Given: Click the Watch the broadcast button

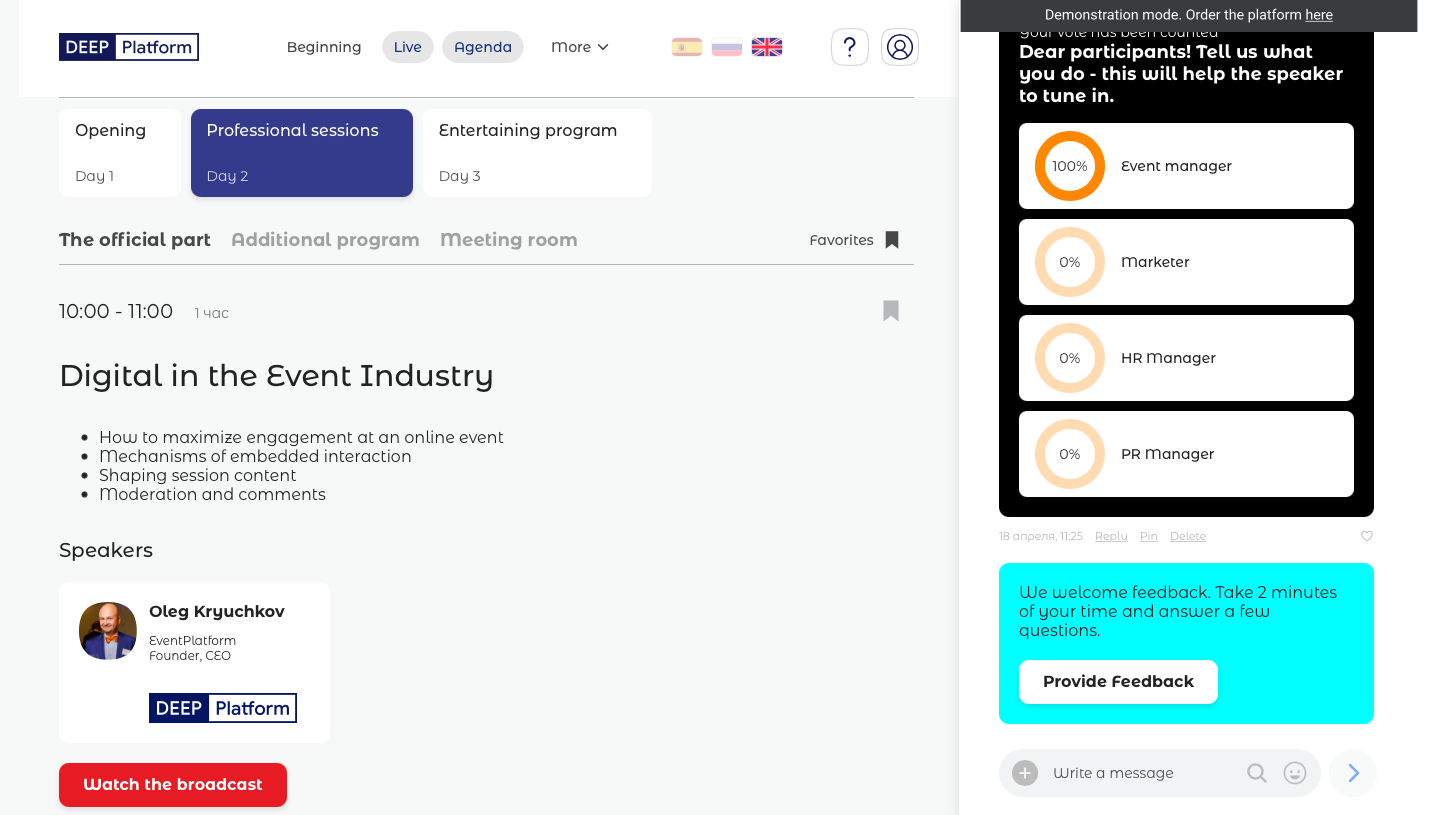Looking at the screenshot, I should tap(173, 785).
